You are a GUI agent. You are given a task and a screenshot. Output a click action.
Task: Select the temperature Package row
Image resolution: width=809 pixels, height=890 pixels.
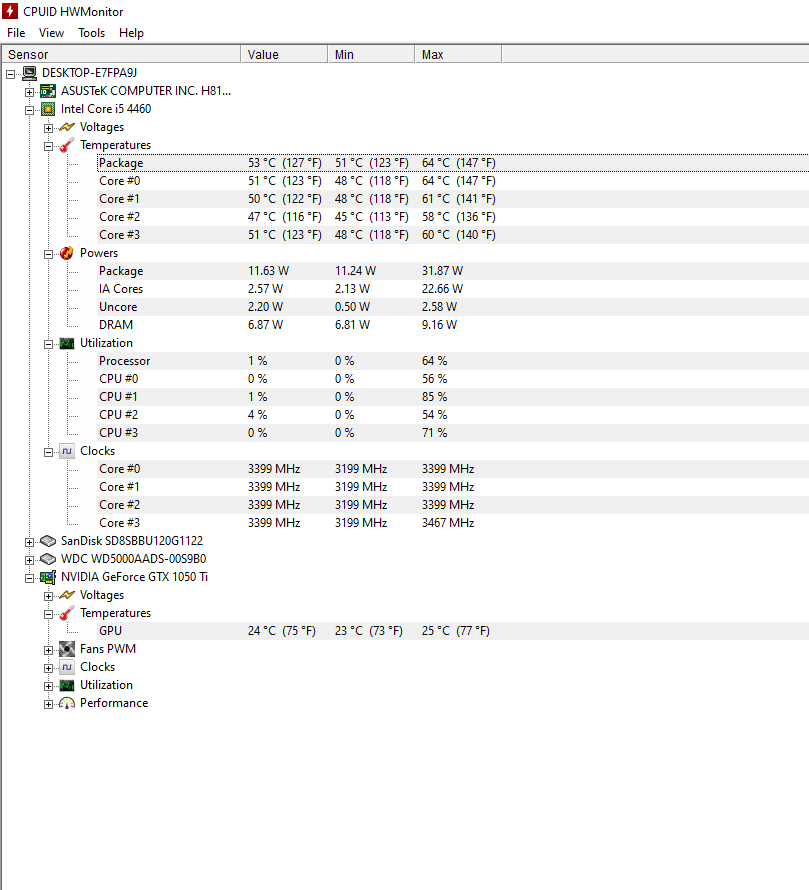pyautogui.click(x=452, y=163)
